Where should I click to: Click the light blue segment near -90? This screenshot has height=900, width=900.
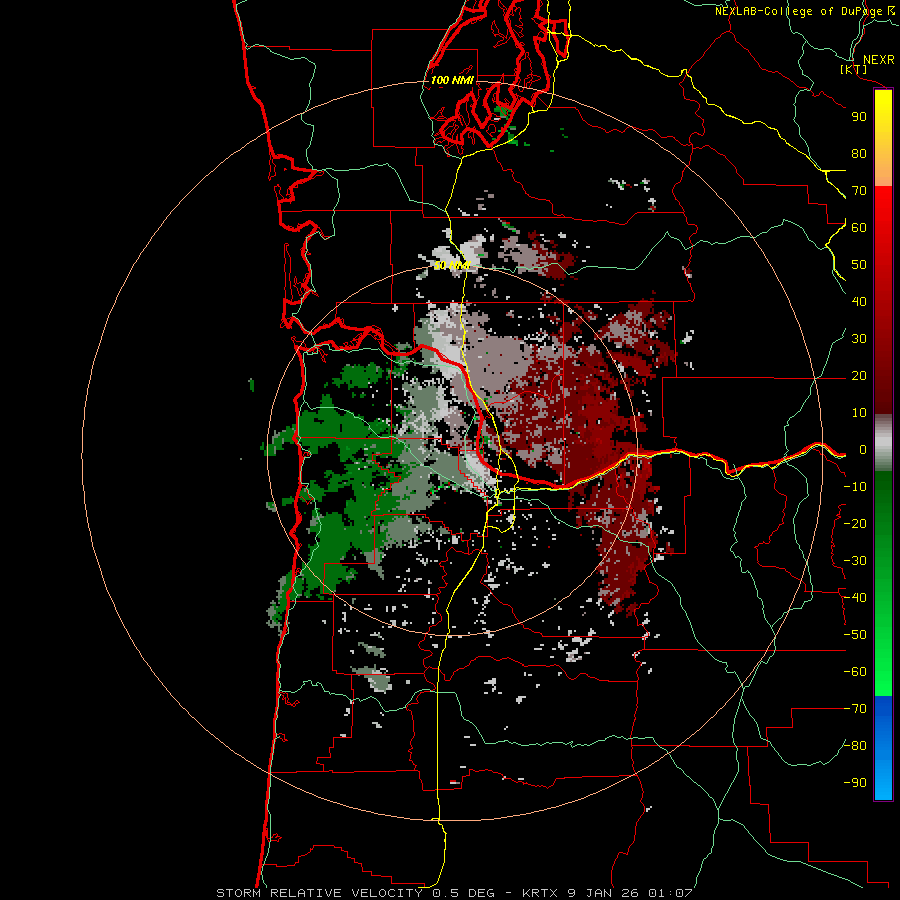pyautogui.click(x=883, y=781)
